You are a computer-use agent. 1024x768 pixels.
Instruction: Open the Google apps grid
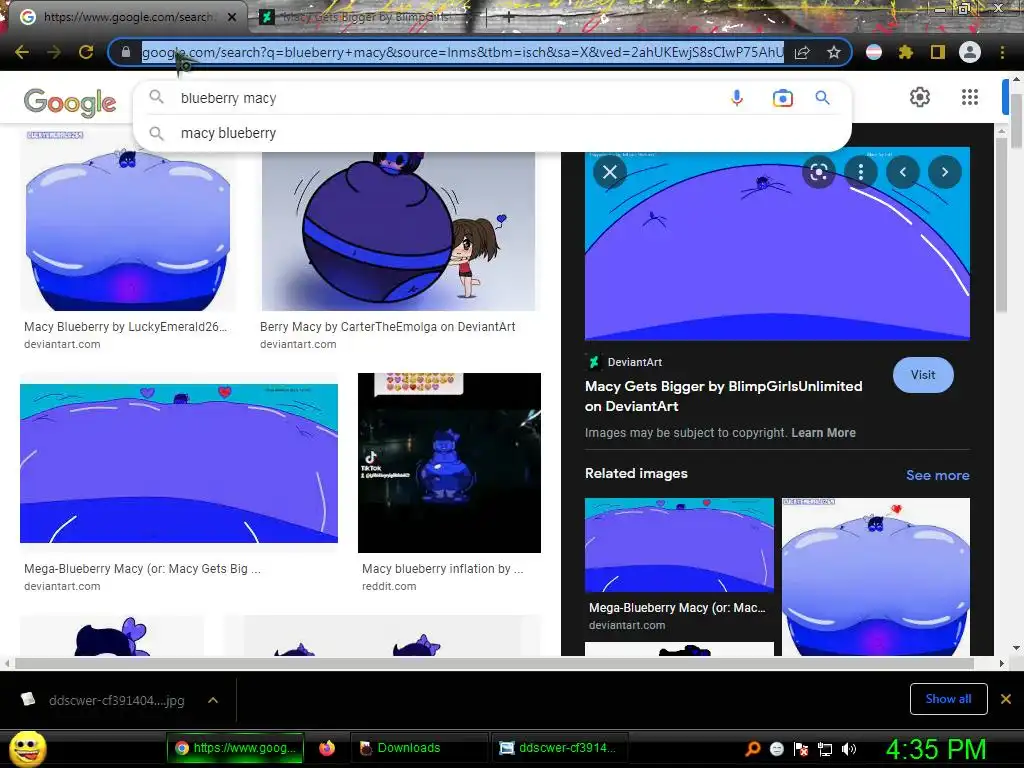(x=970, y=97)
